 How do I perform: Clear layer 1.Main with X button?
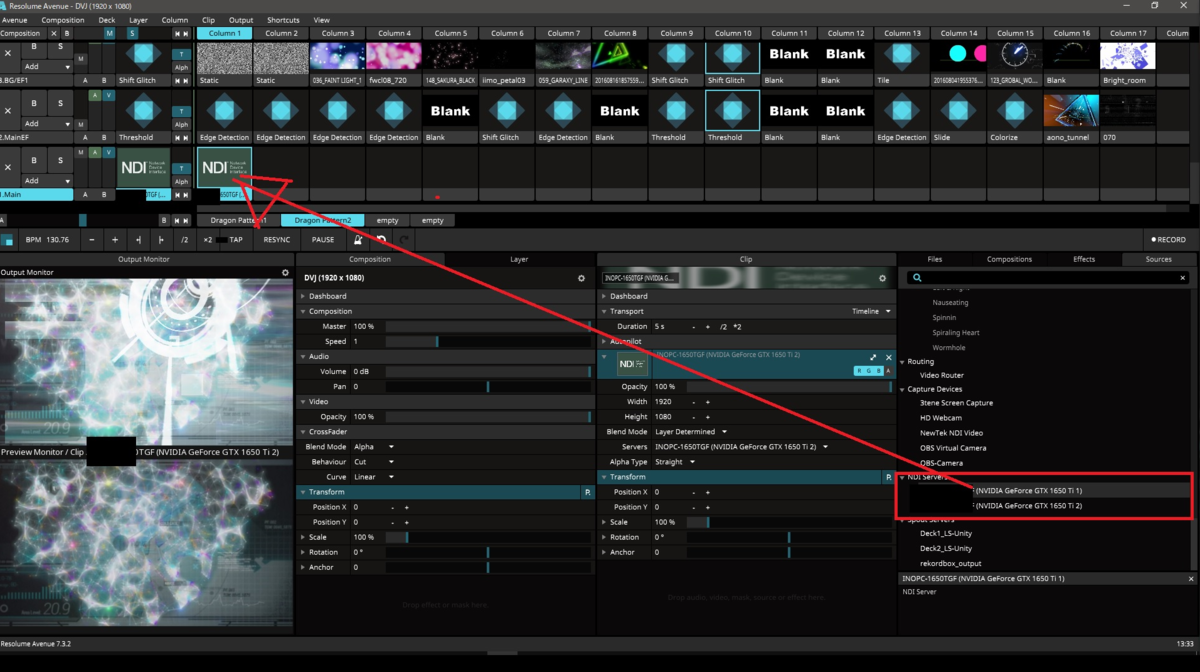pos(8,168)
